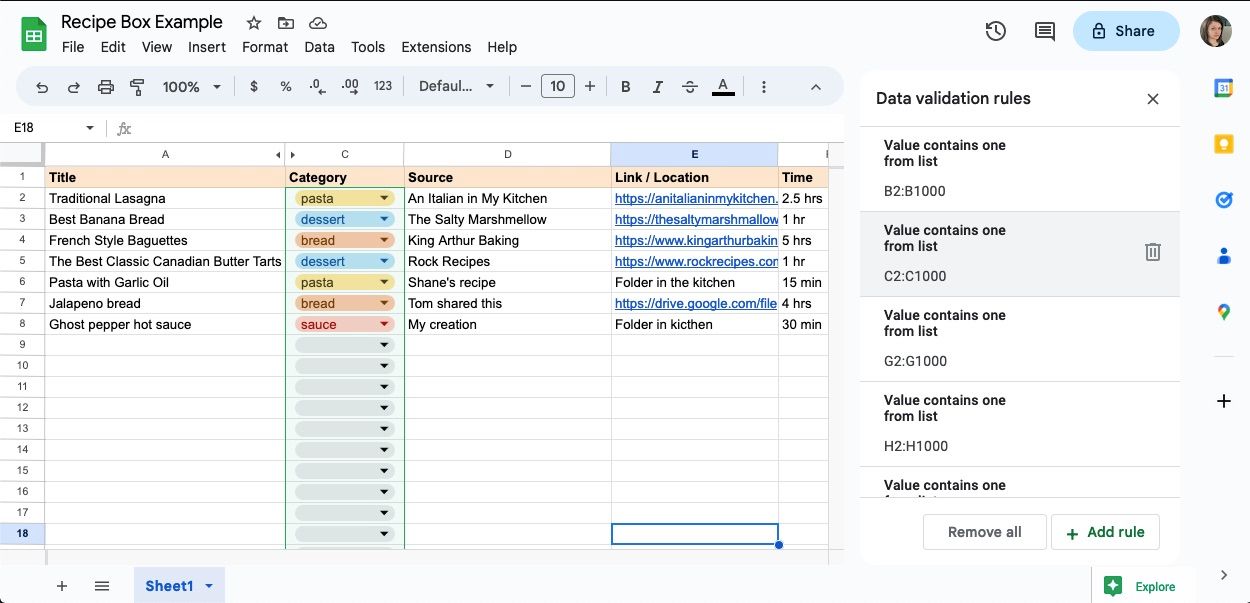The image size is (1250, 603).
Task: Toggle bold formatting
Action: [x=626, y=87]
